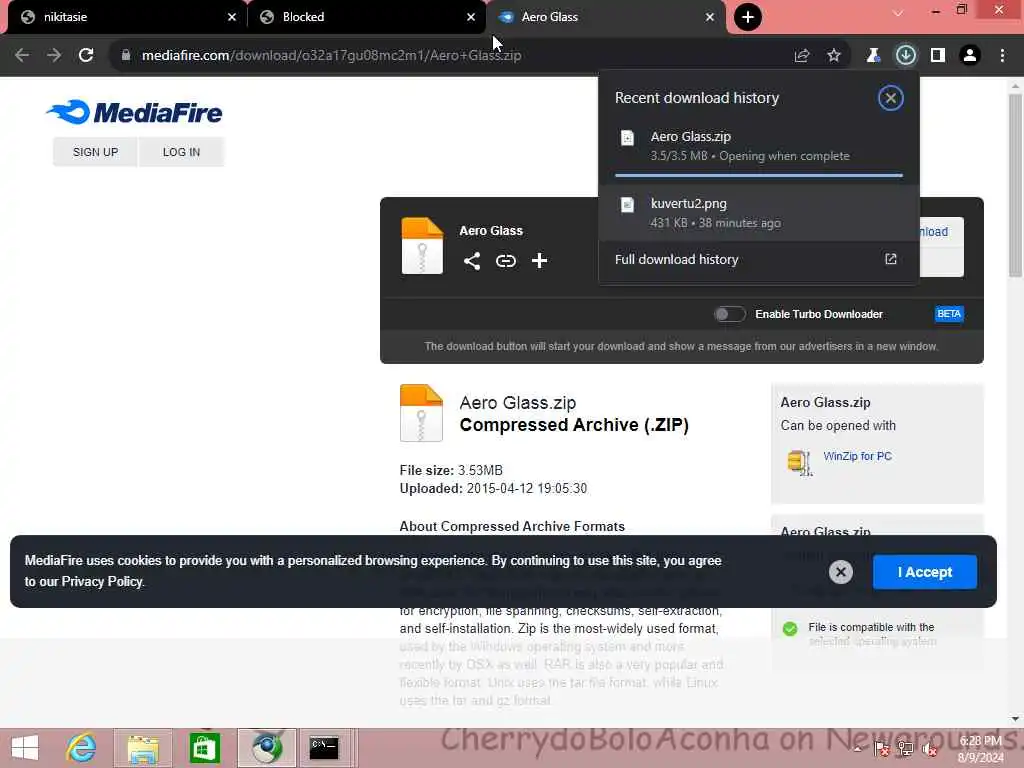Click the taskbar clock
This screenshot has height=768, width=1024.
980,749
